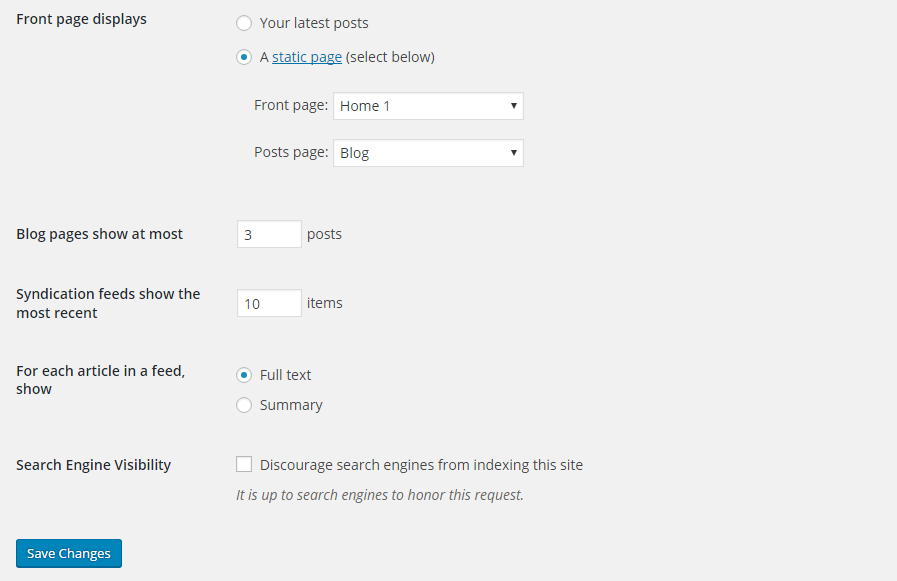Open the Front page dropdown showing Home 1

coord(428,106)
